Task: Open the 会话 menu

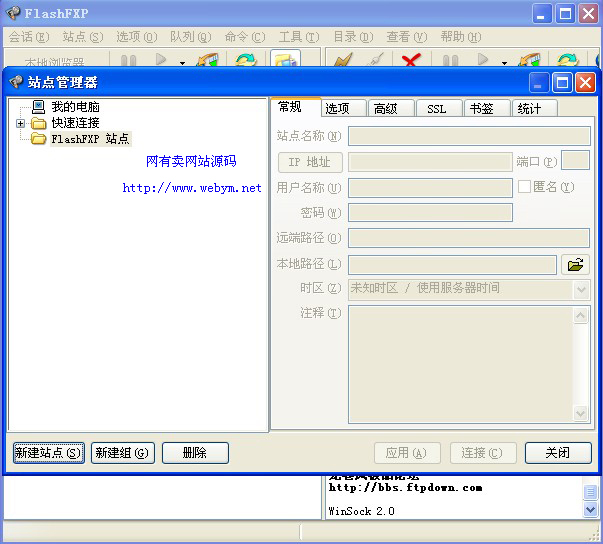Action: pyautogui.click(x=29, y=37)
